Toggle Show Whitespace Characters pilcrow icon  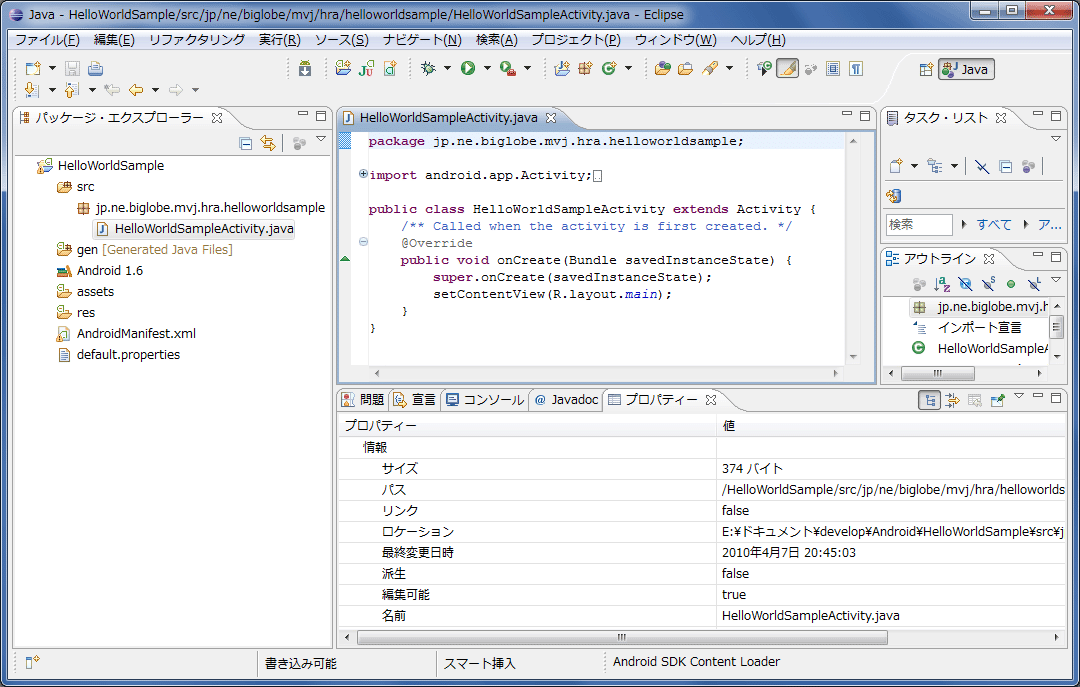[x=855, y=68]
